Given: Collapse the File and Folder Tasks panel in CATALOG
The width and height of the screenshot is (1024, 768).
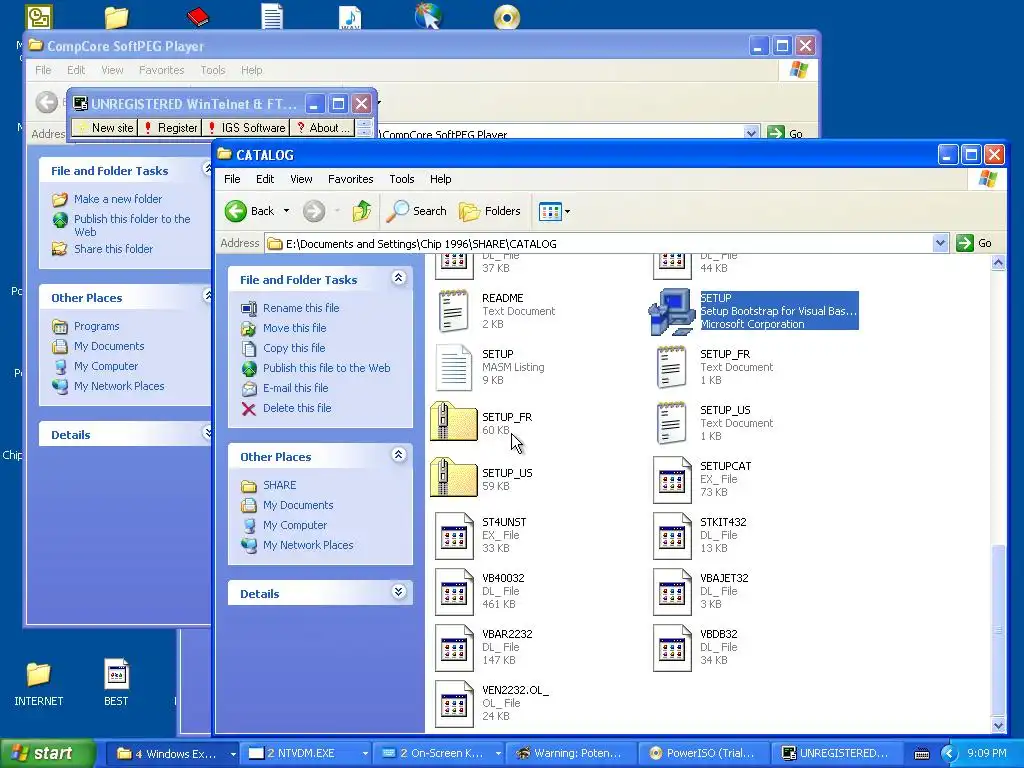Looking at the screenshot, I should click(x=398, y=278).
